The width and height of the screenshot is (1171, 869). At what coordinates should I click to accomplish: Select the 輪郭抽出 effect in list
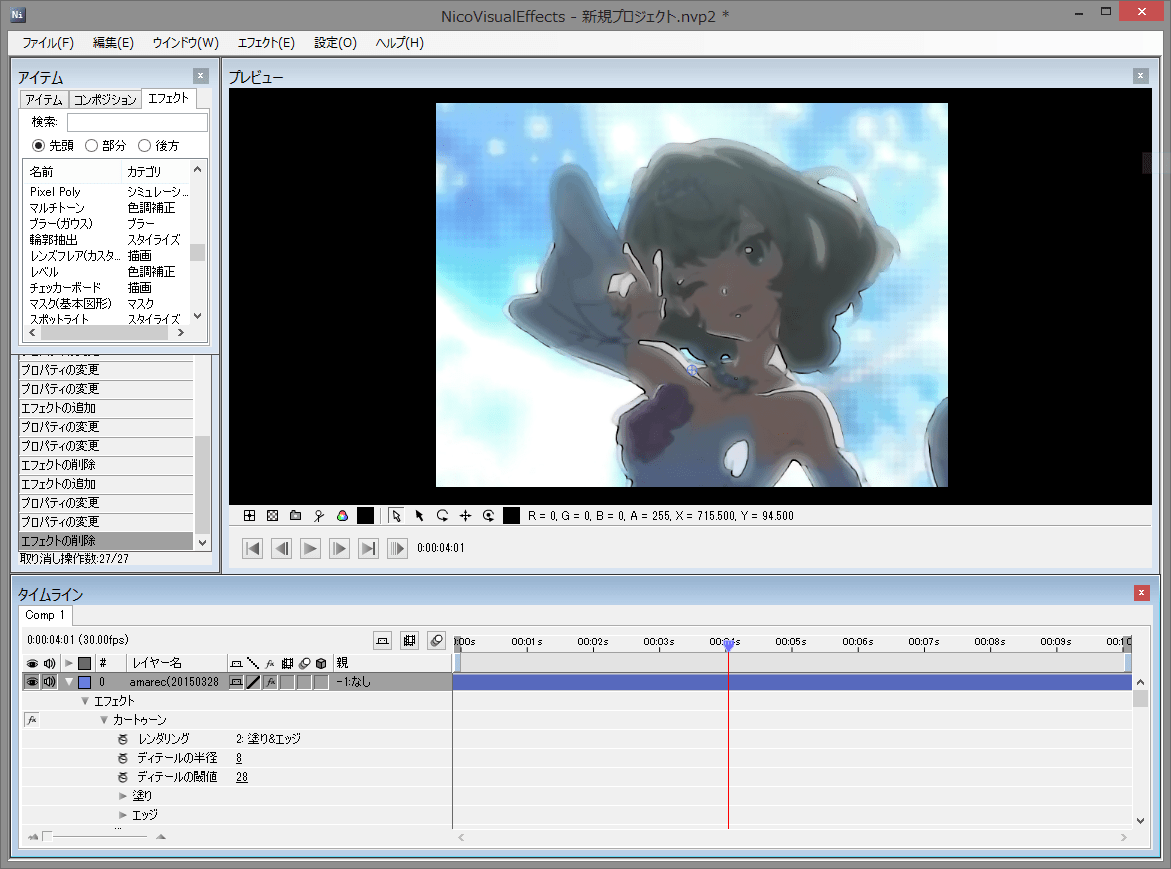click(54, 240)
